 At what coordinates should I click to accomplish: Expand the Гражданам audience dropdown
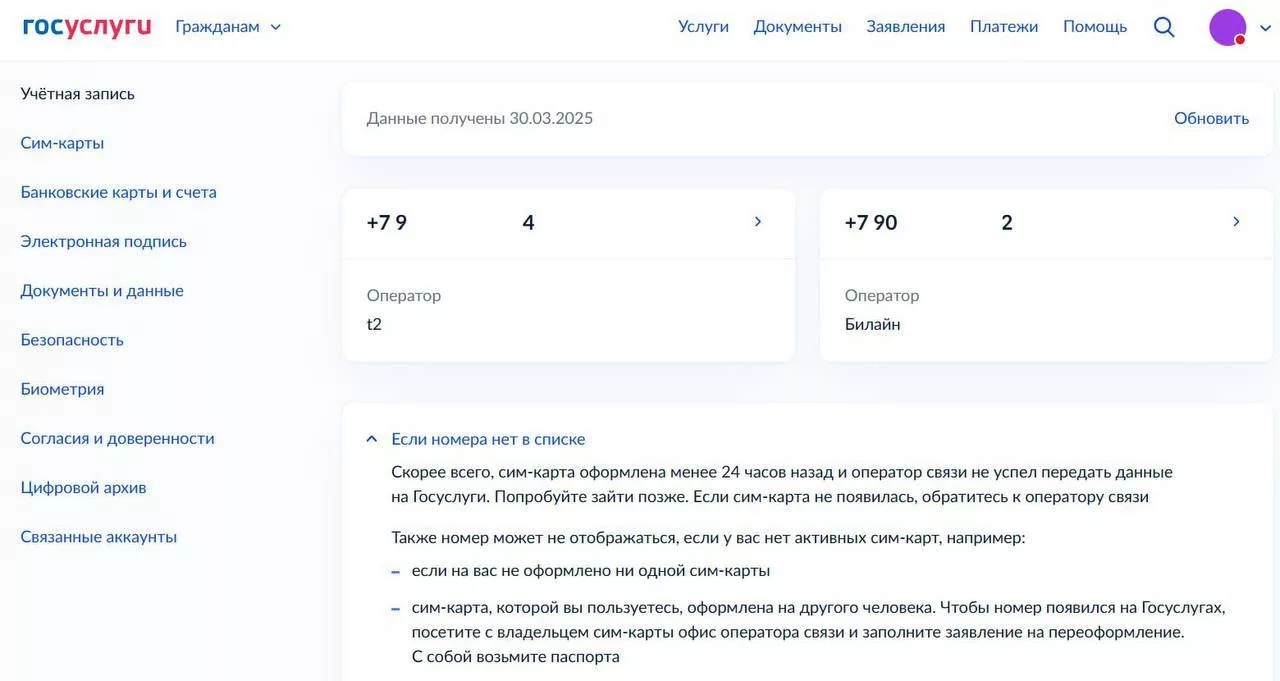228,27
